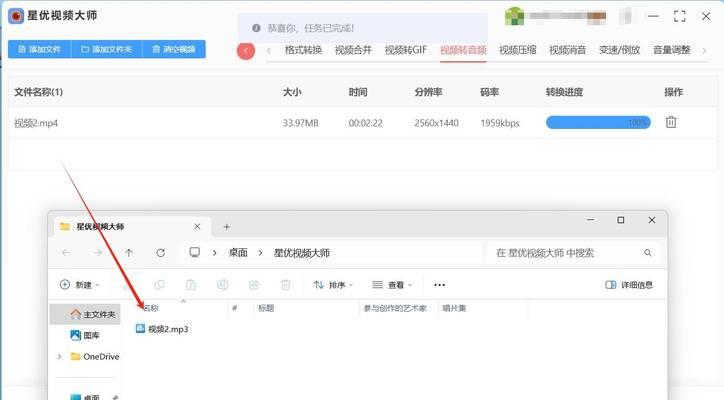Viewport: 724px width, 400px height.
Task: Sort by the 名称 column header
Action: pyautogui.click(x=151, y=308)
